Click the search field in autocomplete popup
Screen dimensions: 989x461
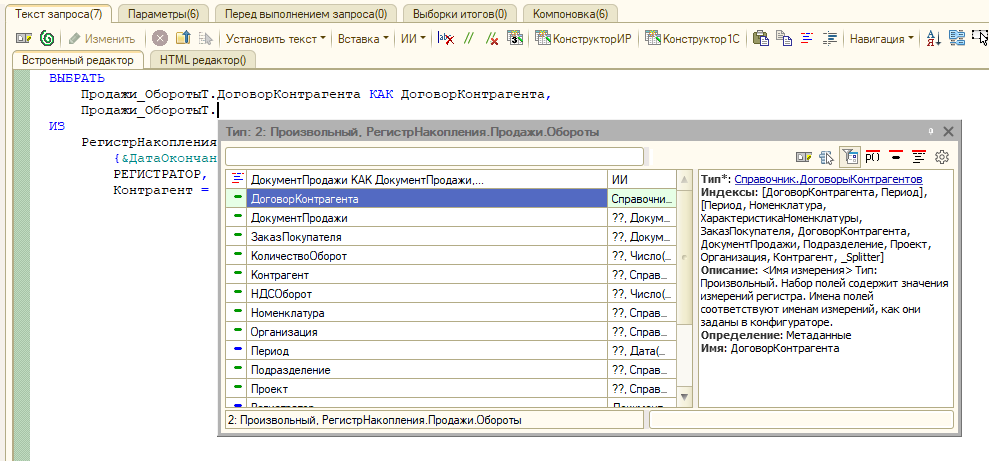[x=435, y=156]
